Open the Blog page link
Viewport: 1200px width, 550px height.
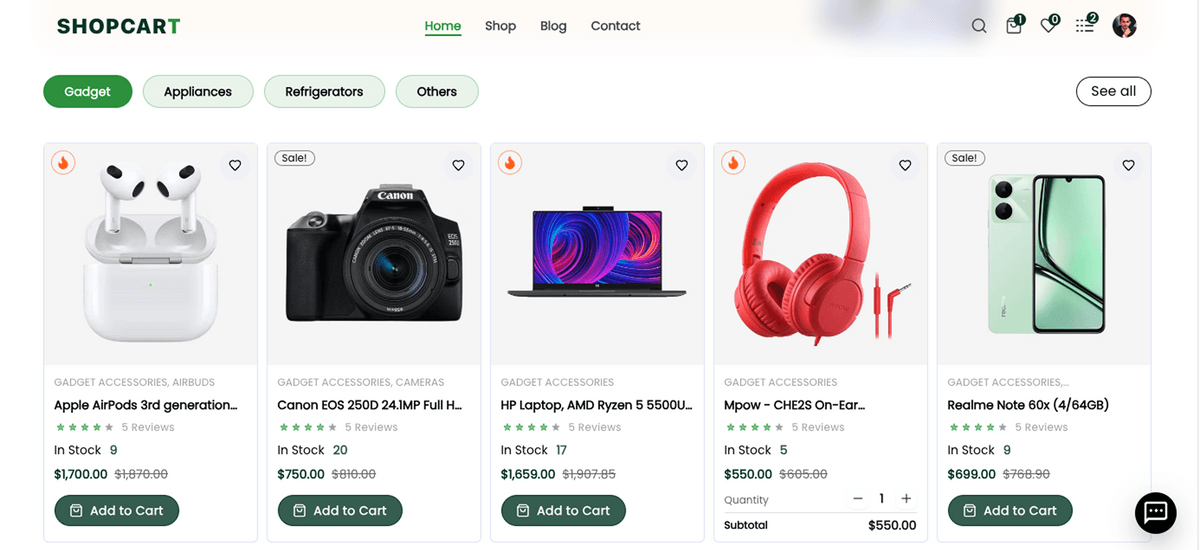tap(553, 26)
